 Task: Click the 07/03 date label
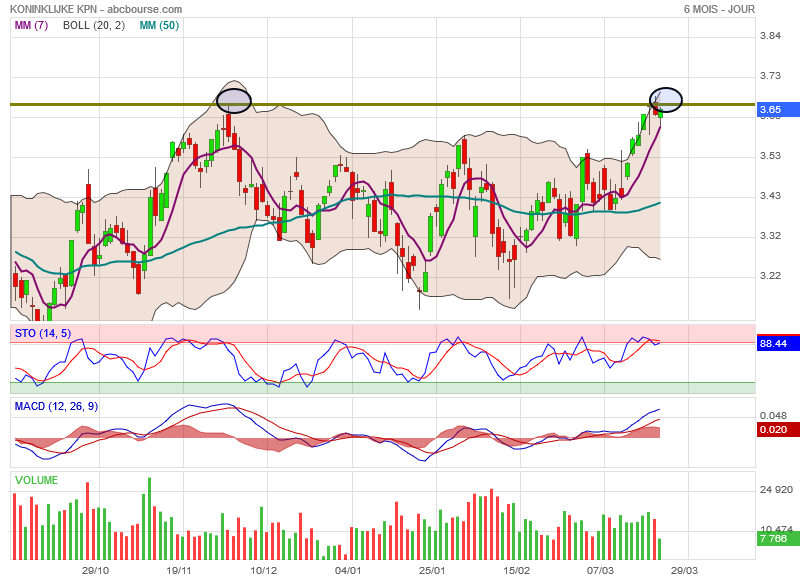(x=600, y=570)
